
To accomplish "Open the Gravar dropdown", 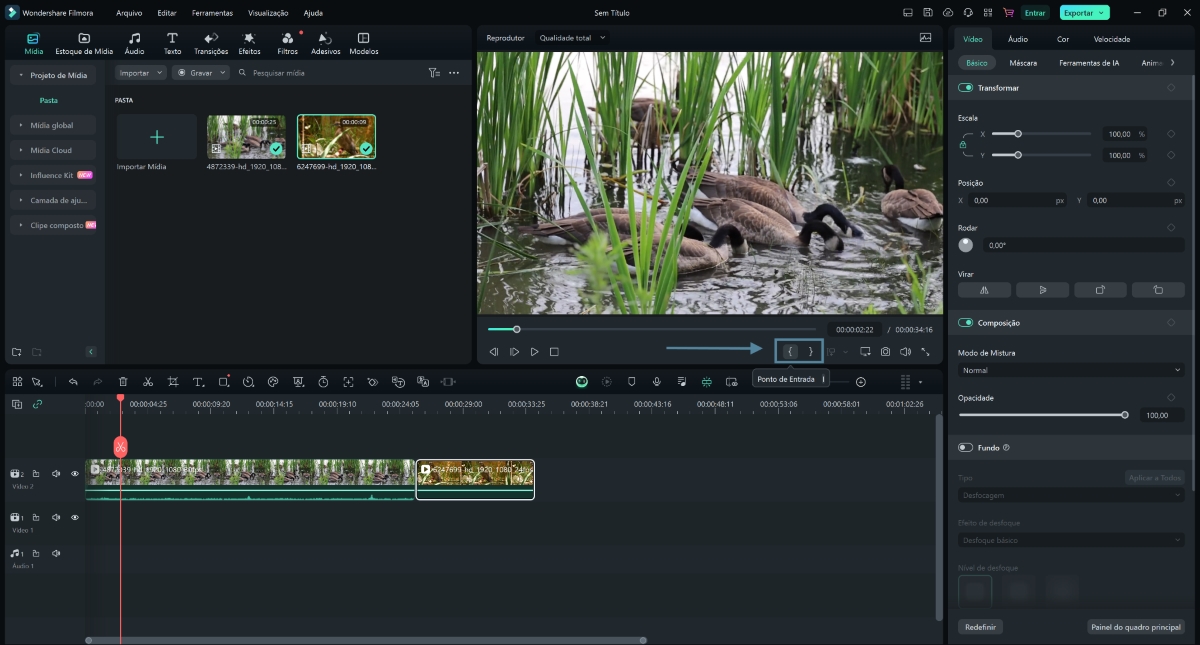I will point(201,73).
